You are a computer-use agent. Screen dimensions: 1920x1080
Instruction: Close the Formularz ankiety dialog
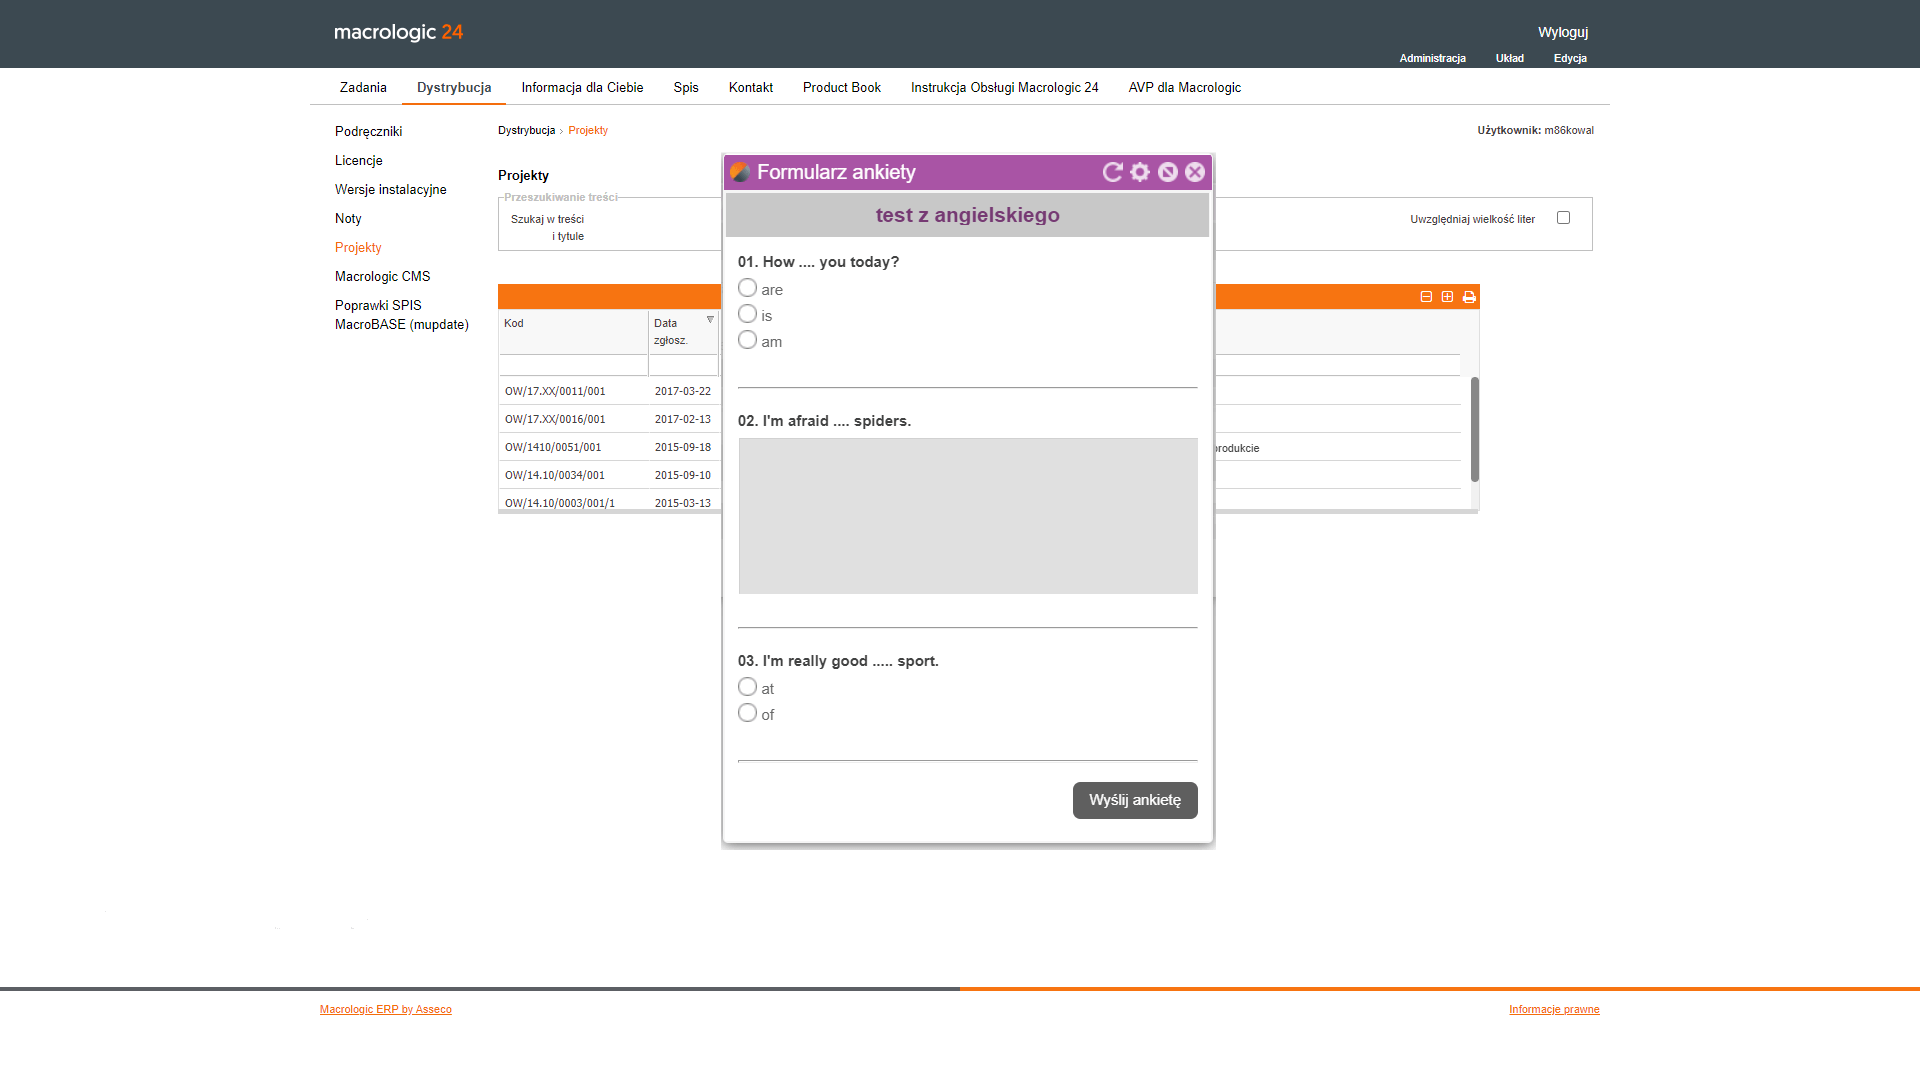click(1195, 172)
